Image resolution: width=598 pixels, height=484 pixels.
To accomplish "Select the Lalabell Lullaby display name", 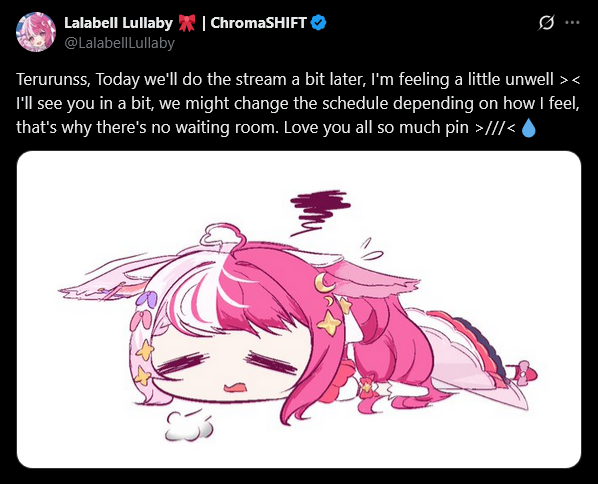I will [118, 23].
